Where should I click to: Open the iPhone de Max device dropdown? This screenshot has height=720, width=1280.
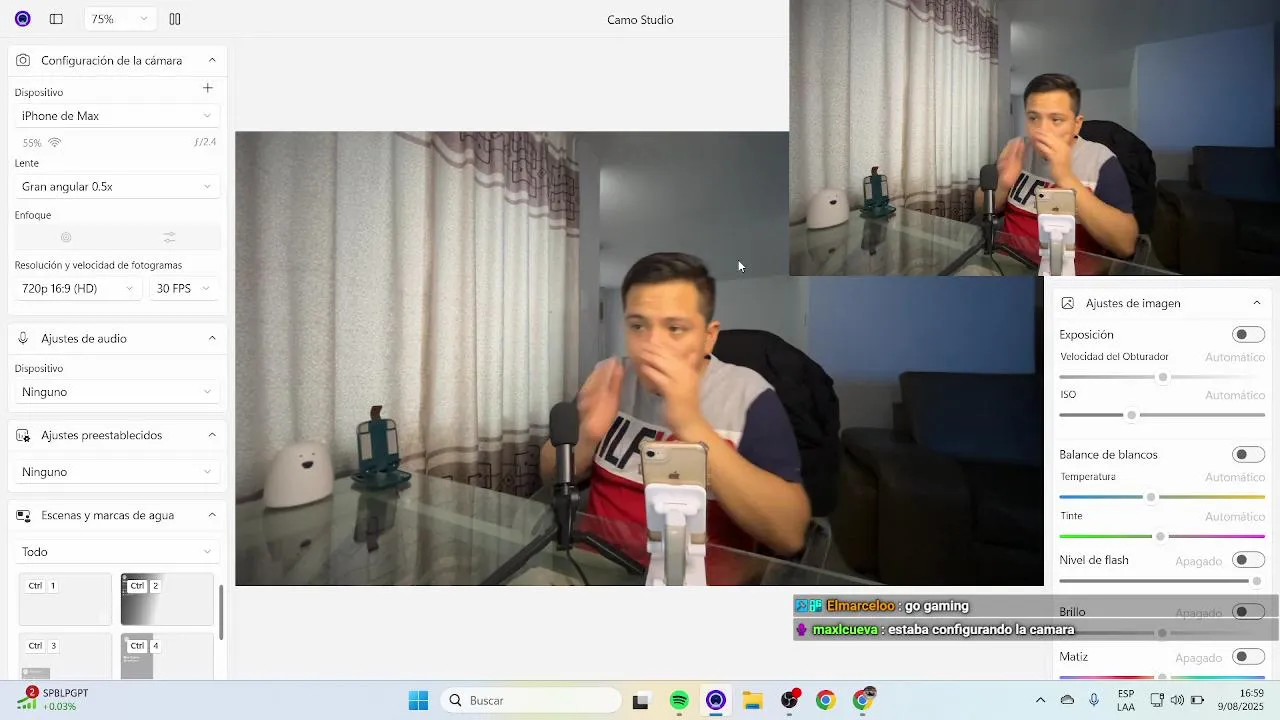tap(117, 116)
